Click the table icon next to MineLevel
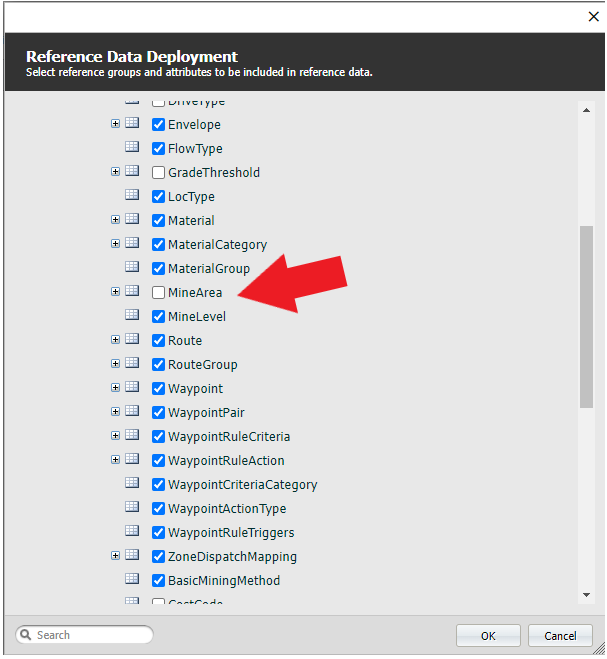Image resolution: width=607 pixels, height=659 pixels. [132, 316]
